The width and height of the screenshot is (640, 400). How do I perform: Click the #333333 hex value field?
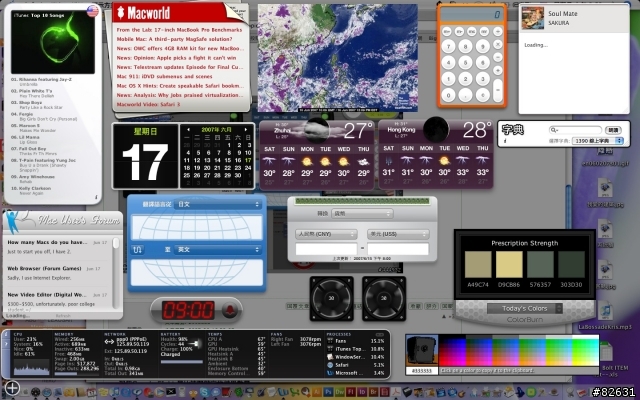tap(422, 371)
